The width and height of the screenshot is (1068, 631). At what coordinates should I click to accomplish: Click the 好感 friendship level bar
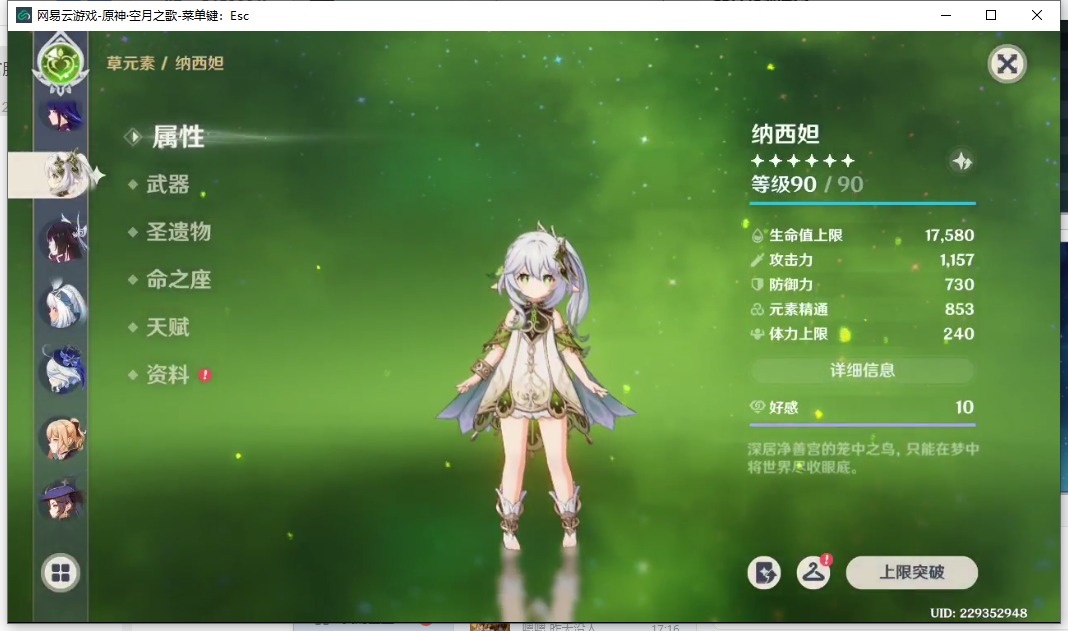(862, 408)
